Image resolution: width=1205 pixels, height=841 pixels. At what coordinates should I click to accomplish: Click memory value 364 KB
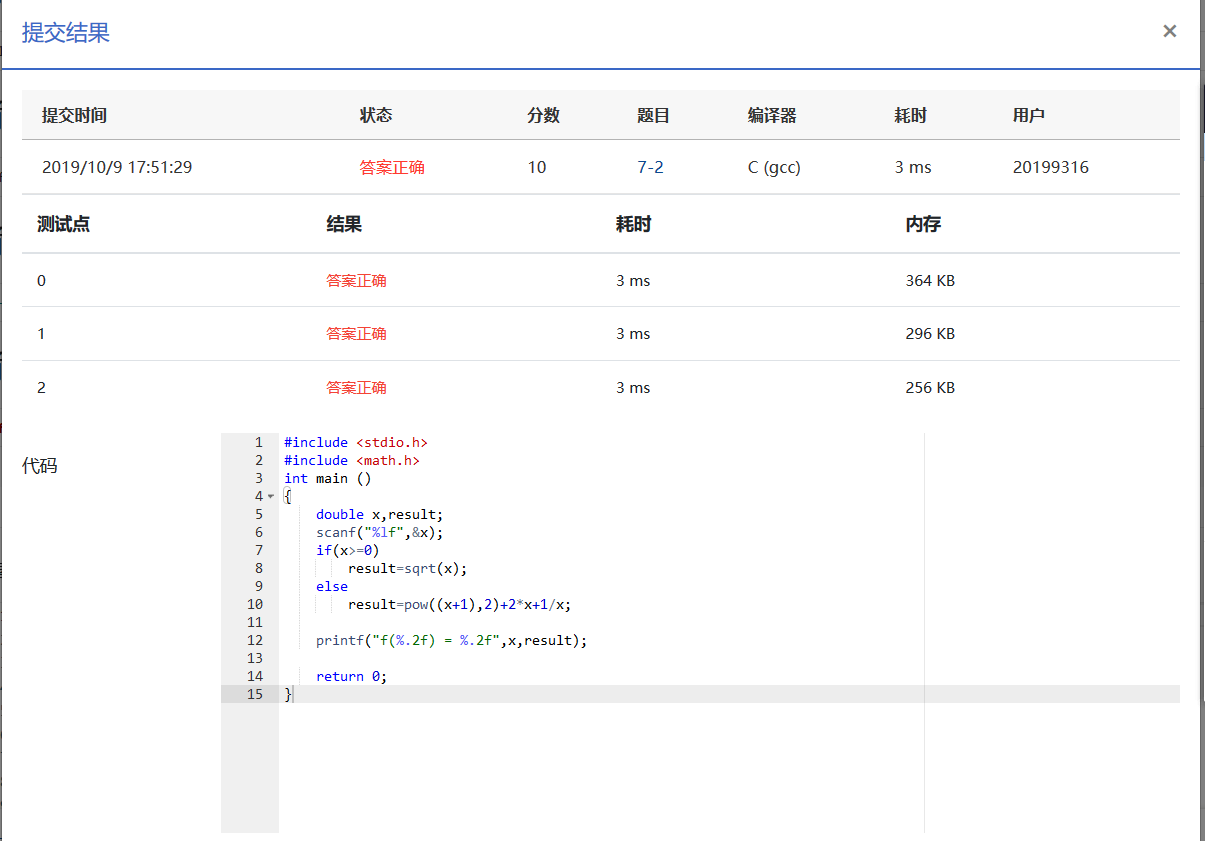pos(930,281)
